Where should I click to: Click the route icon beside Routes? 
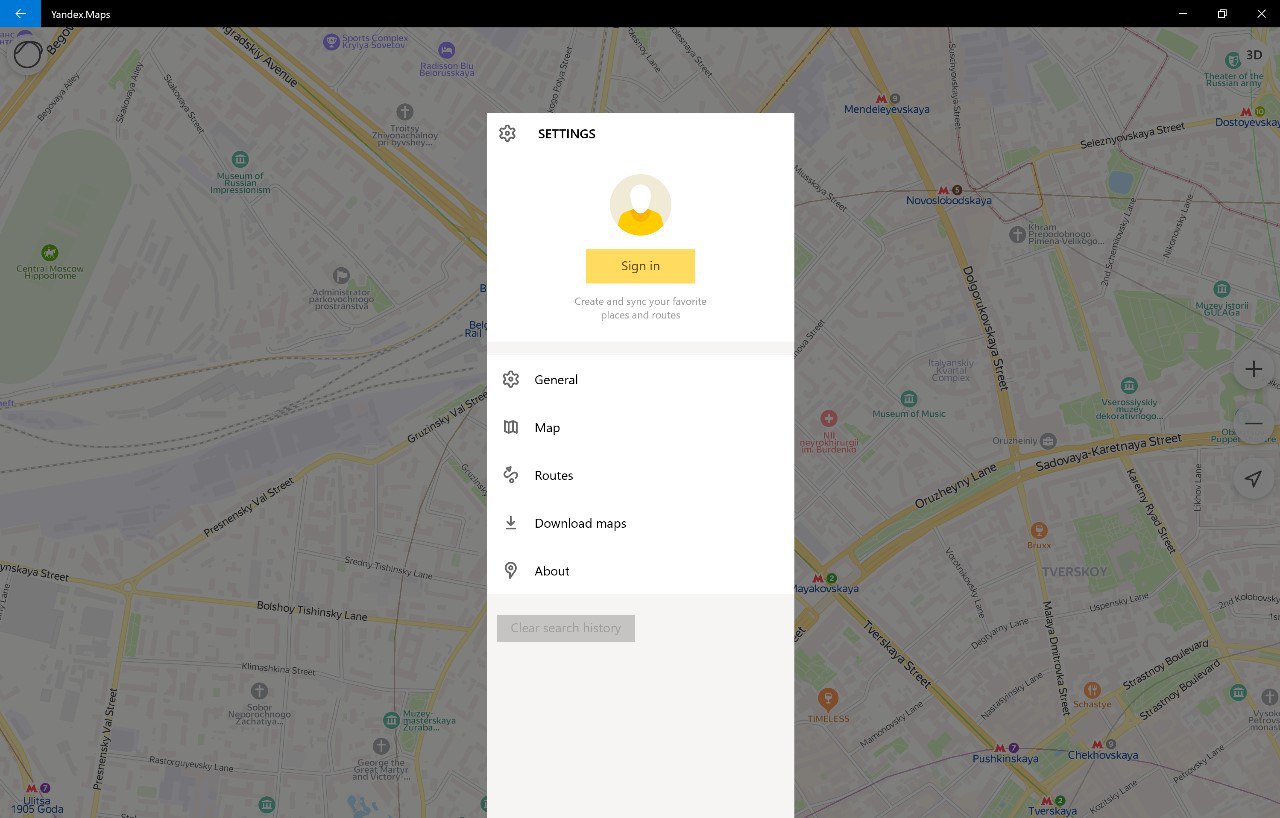[511, 475]
